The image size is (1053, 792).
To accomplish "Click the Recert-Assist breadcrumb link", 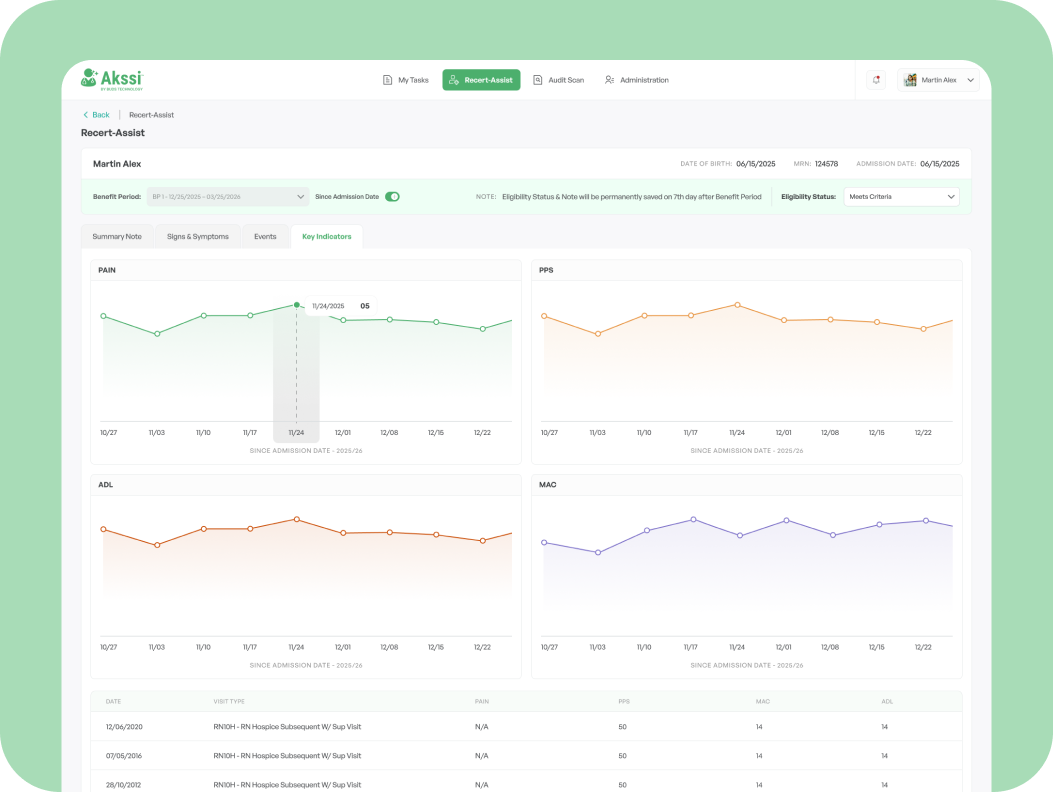I will tap(151, 115).
